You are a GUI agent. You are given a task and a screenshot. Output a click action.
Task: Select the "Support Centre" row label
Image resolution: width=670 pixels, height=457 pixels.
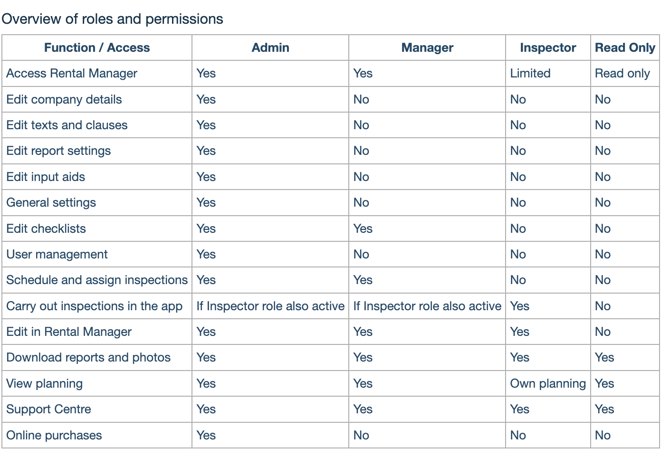49,409
